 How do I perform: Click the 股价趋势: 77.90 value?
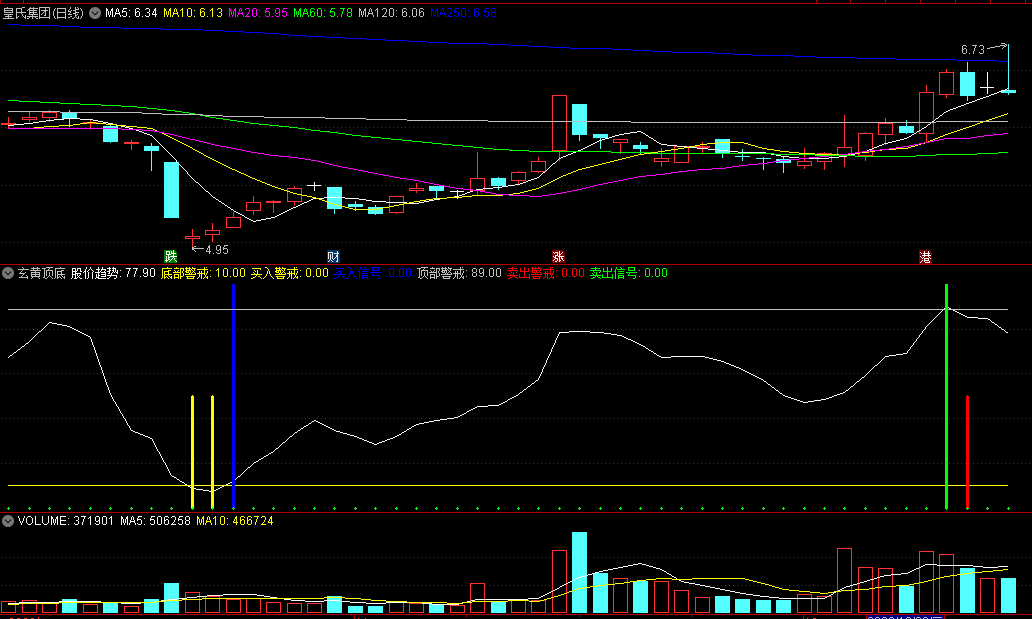tap(113, 273)
